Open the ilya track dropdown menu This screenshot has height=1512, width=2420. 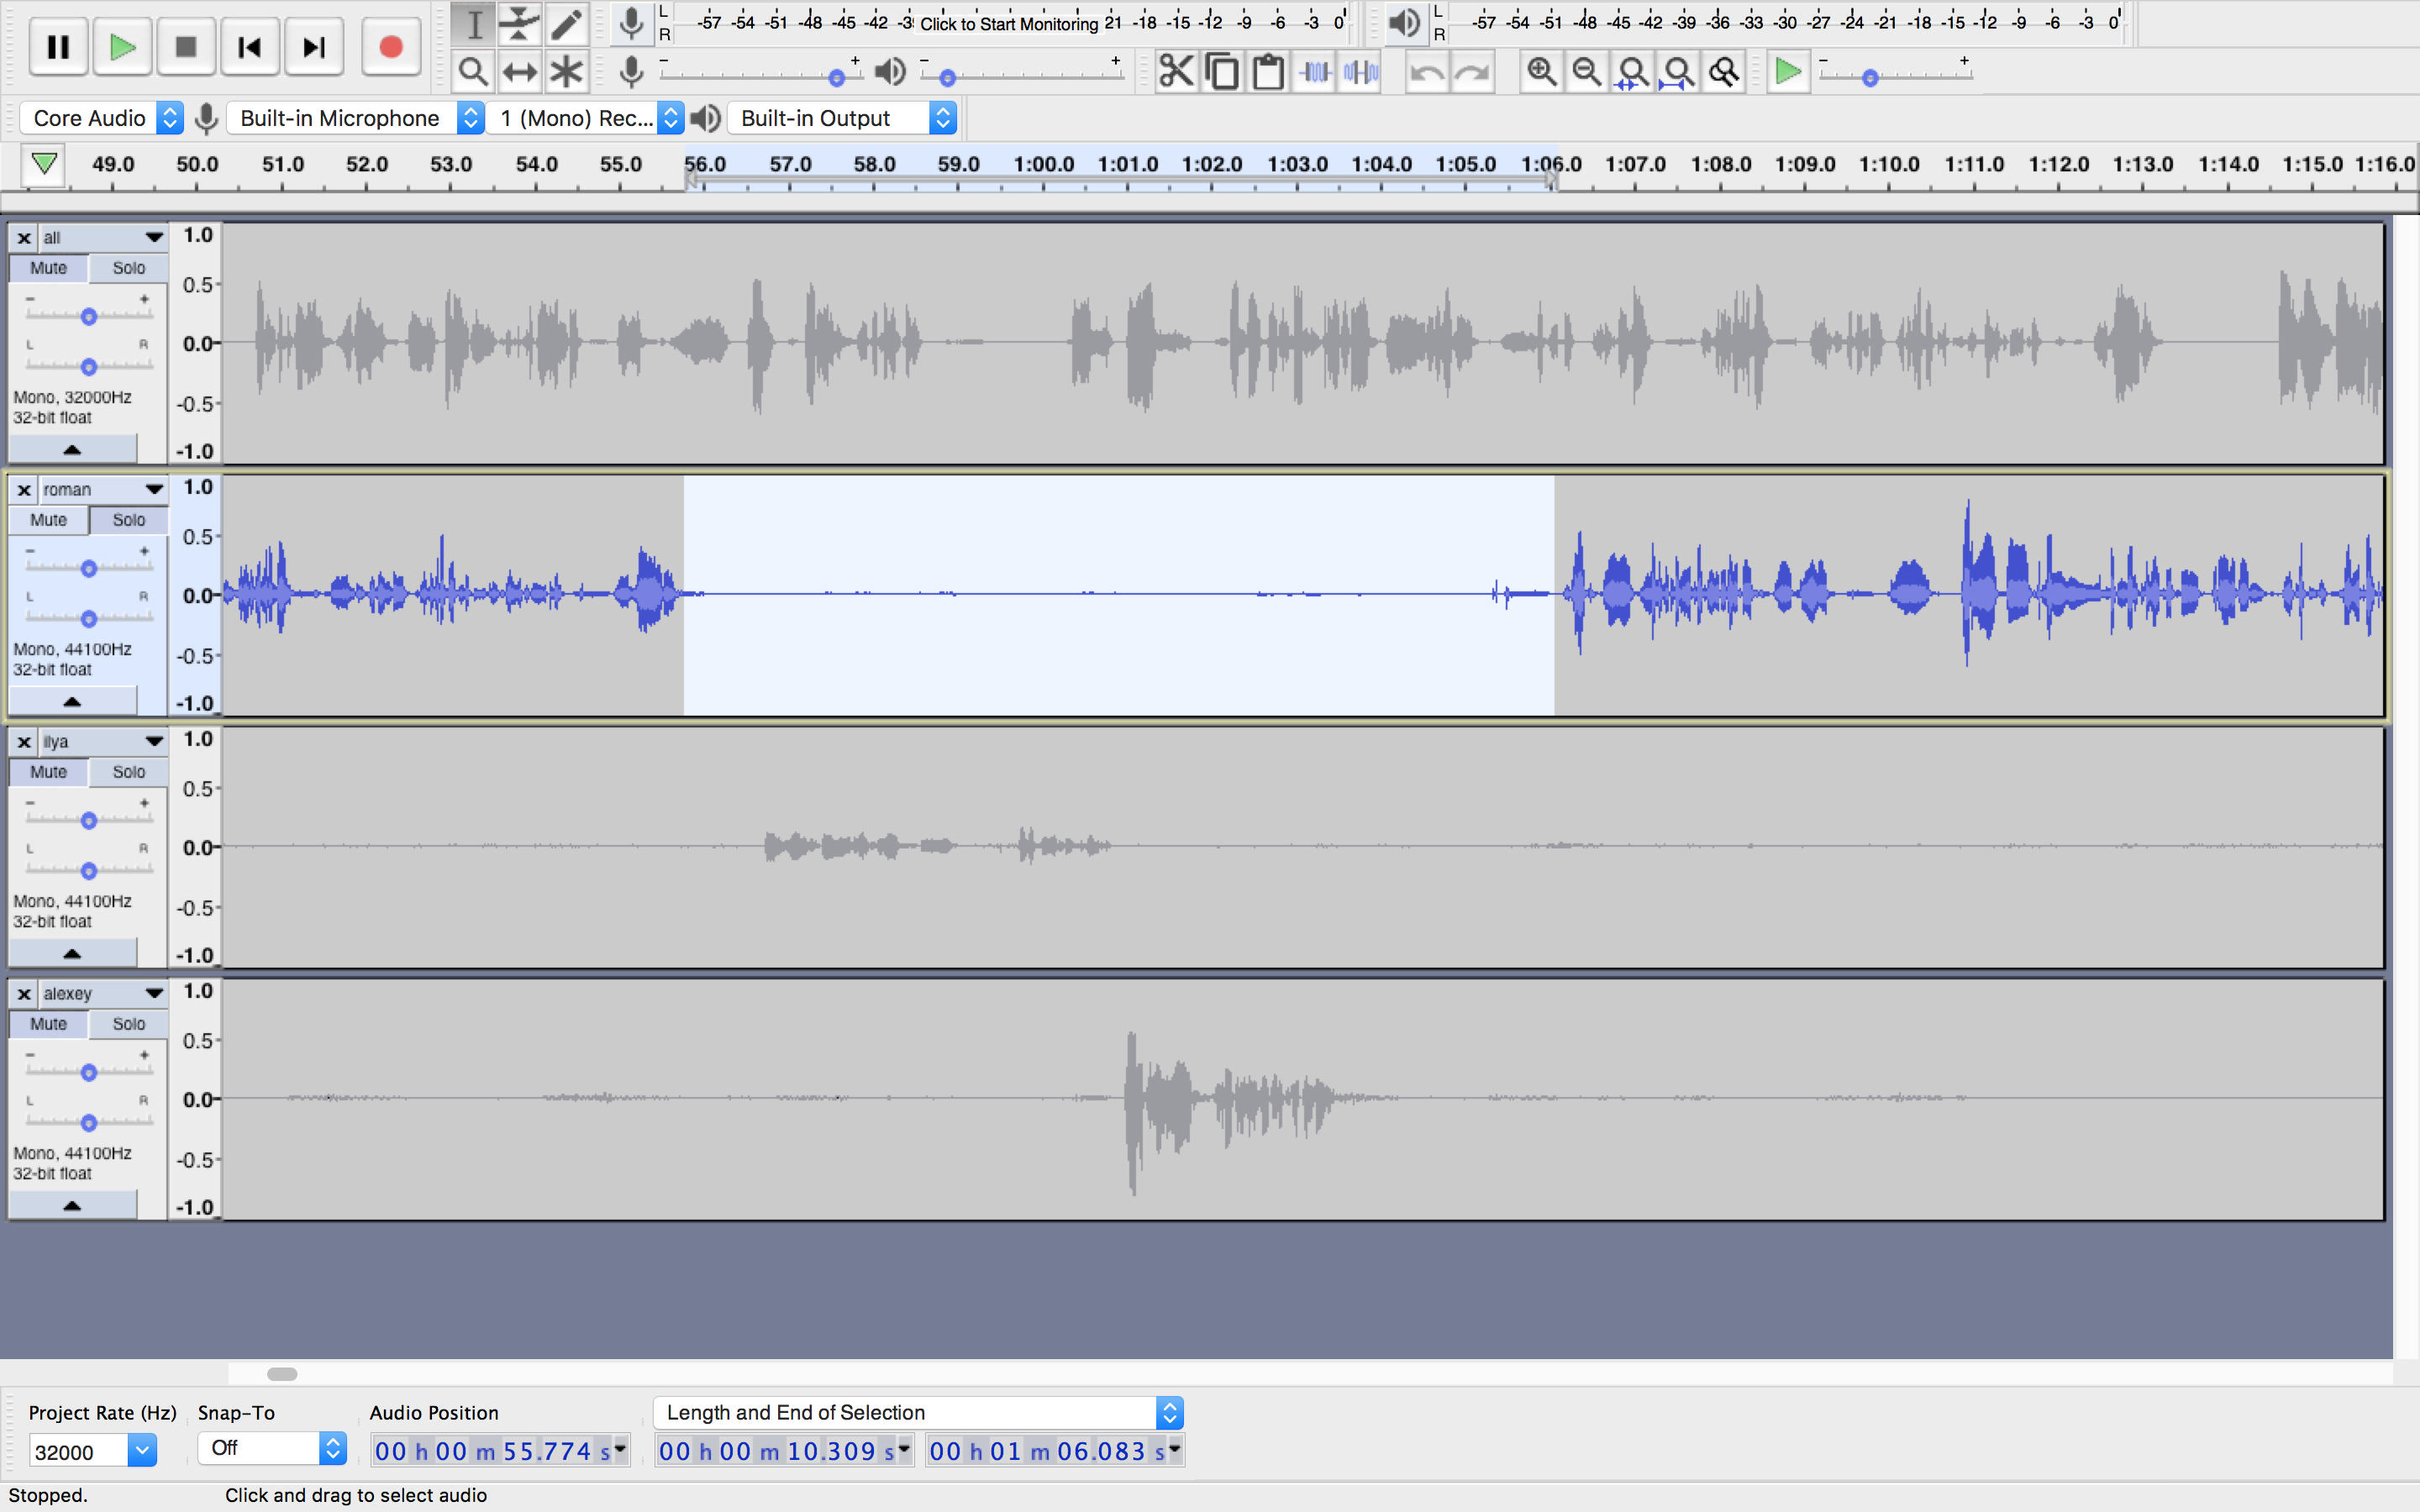coord(153,741)
